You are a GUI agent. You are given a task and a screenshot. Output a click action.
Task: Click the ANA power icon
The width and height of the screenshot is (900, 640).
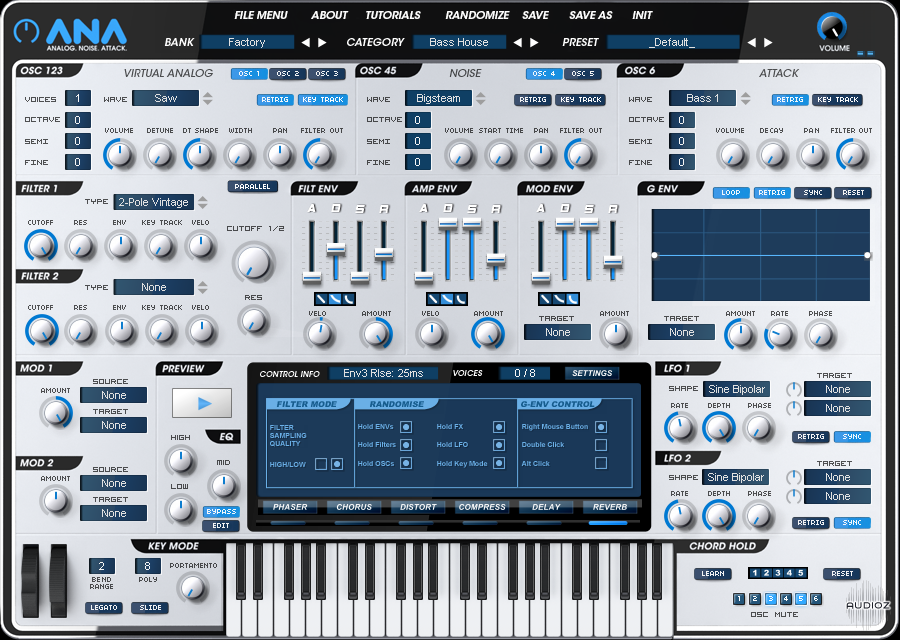coord(26,31)
